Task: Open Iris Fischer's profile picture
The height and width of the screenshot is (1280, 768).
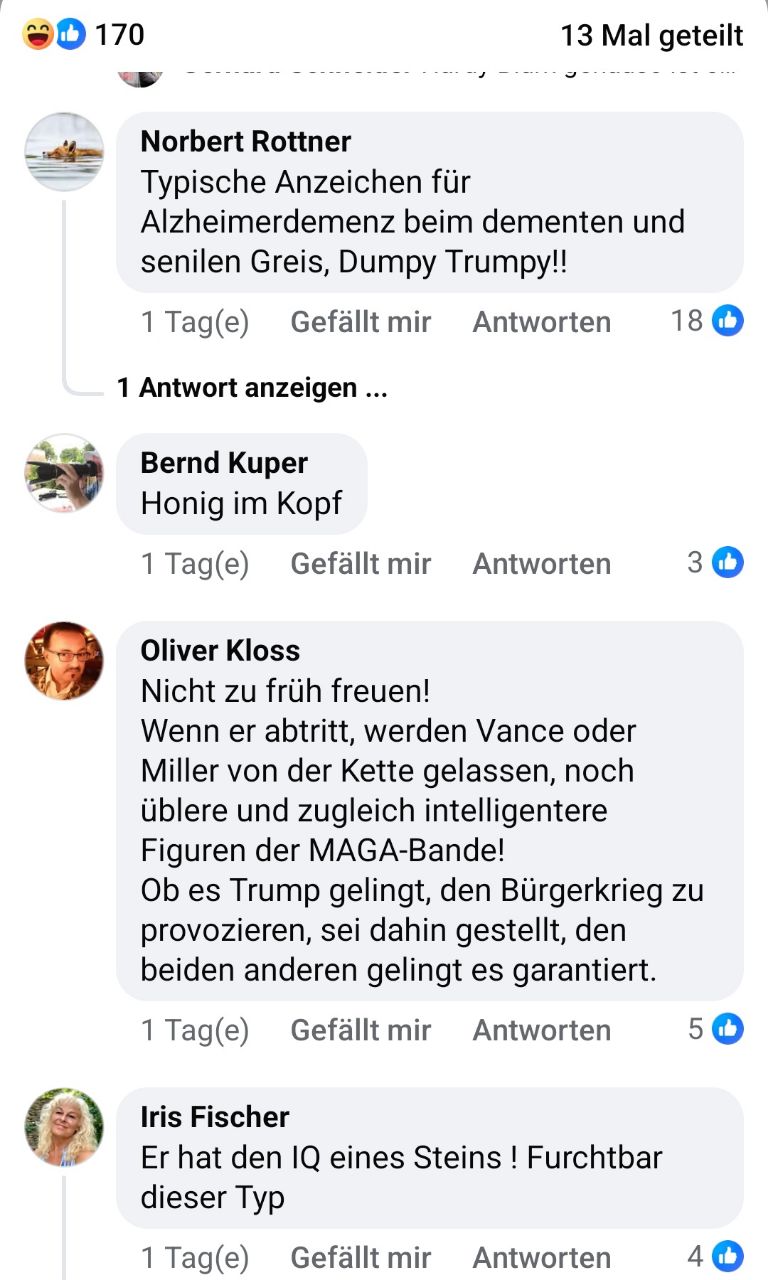Action: point(64,1127)
